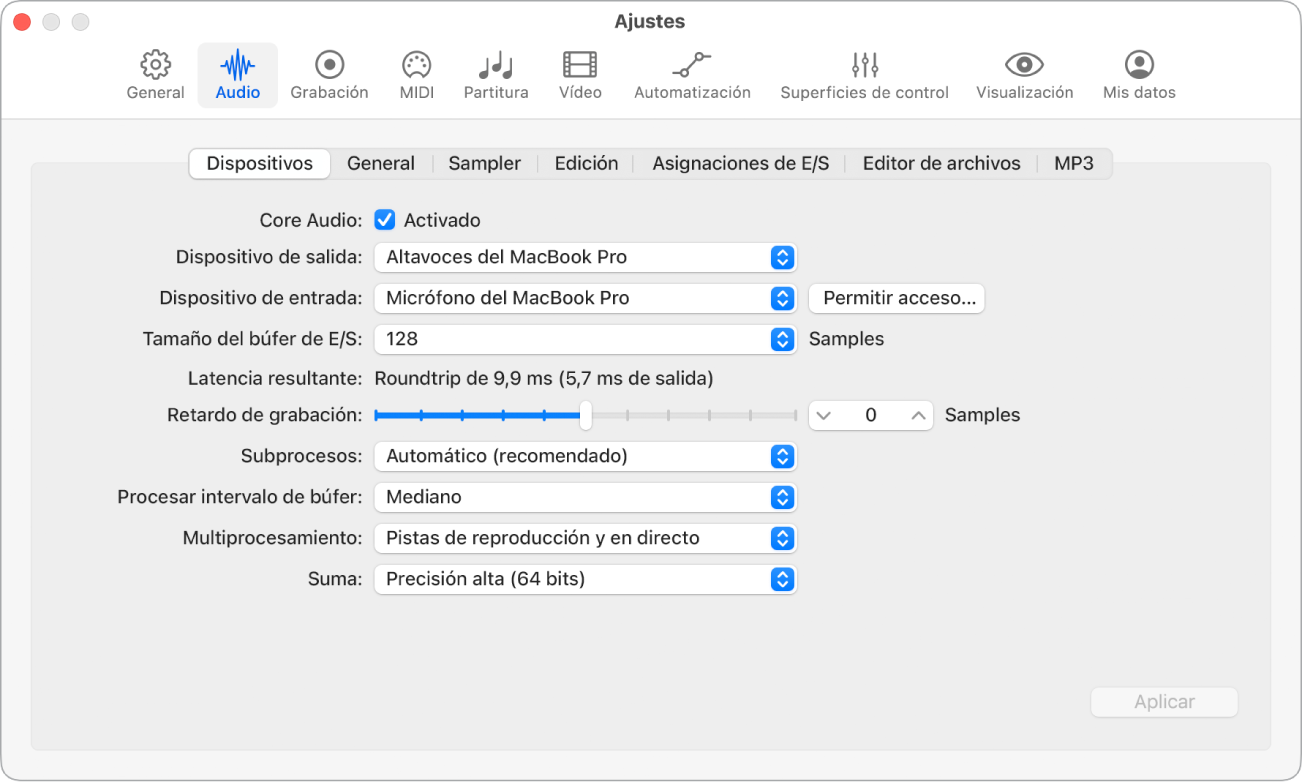The height and width of the screenshot is (782, 1303).
Task: Open the Visualización settings icon
Action: (1023, 74)
